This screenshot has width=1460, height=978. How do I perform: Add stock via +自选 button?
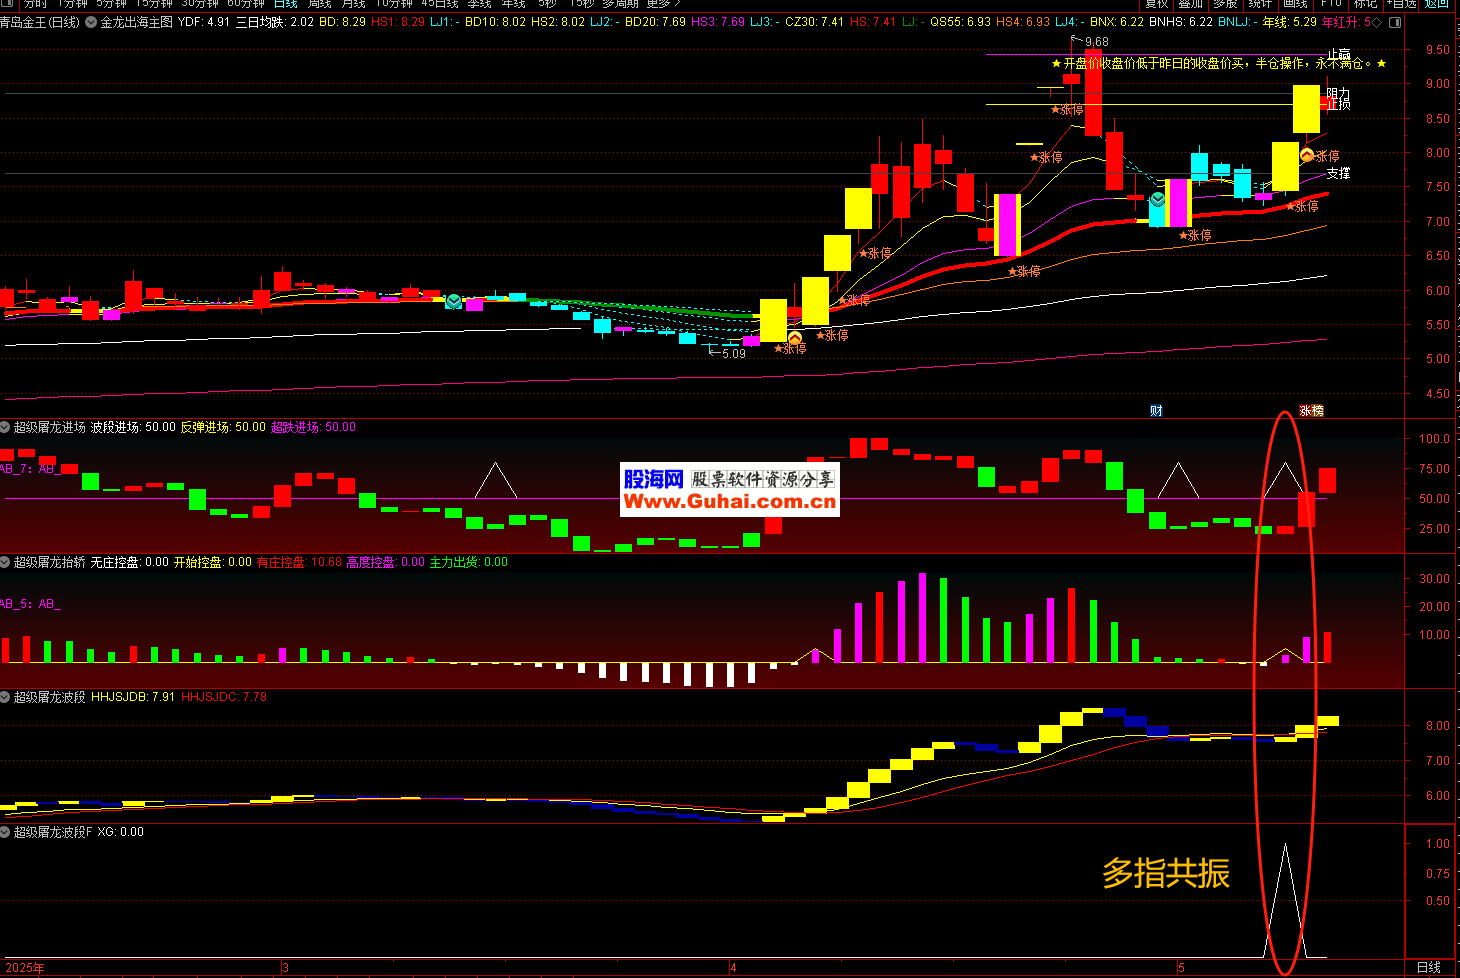pos(1402,4)
